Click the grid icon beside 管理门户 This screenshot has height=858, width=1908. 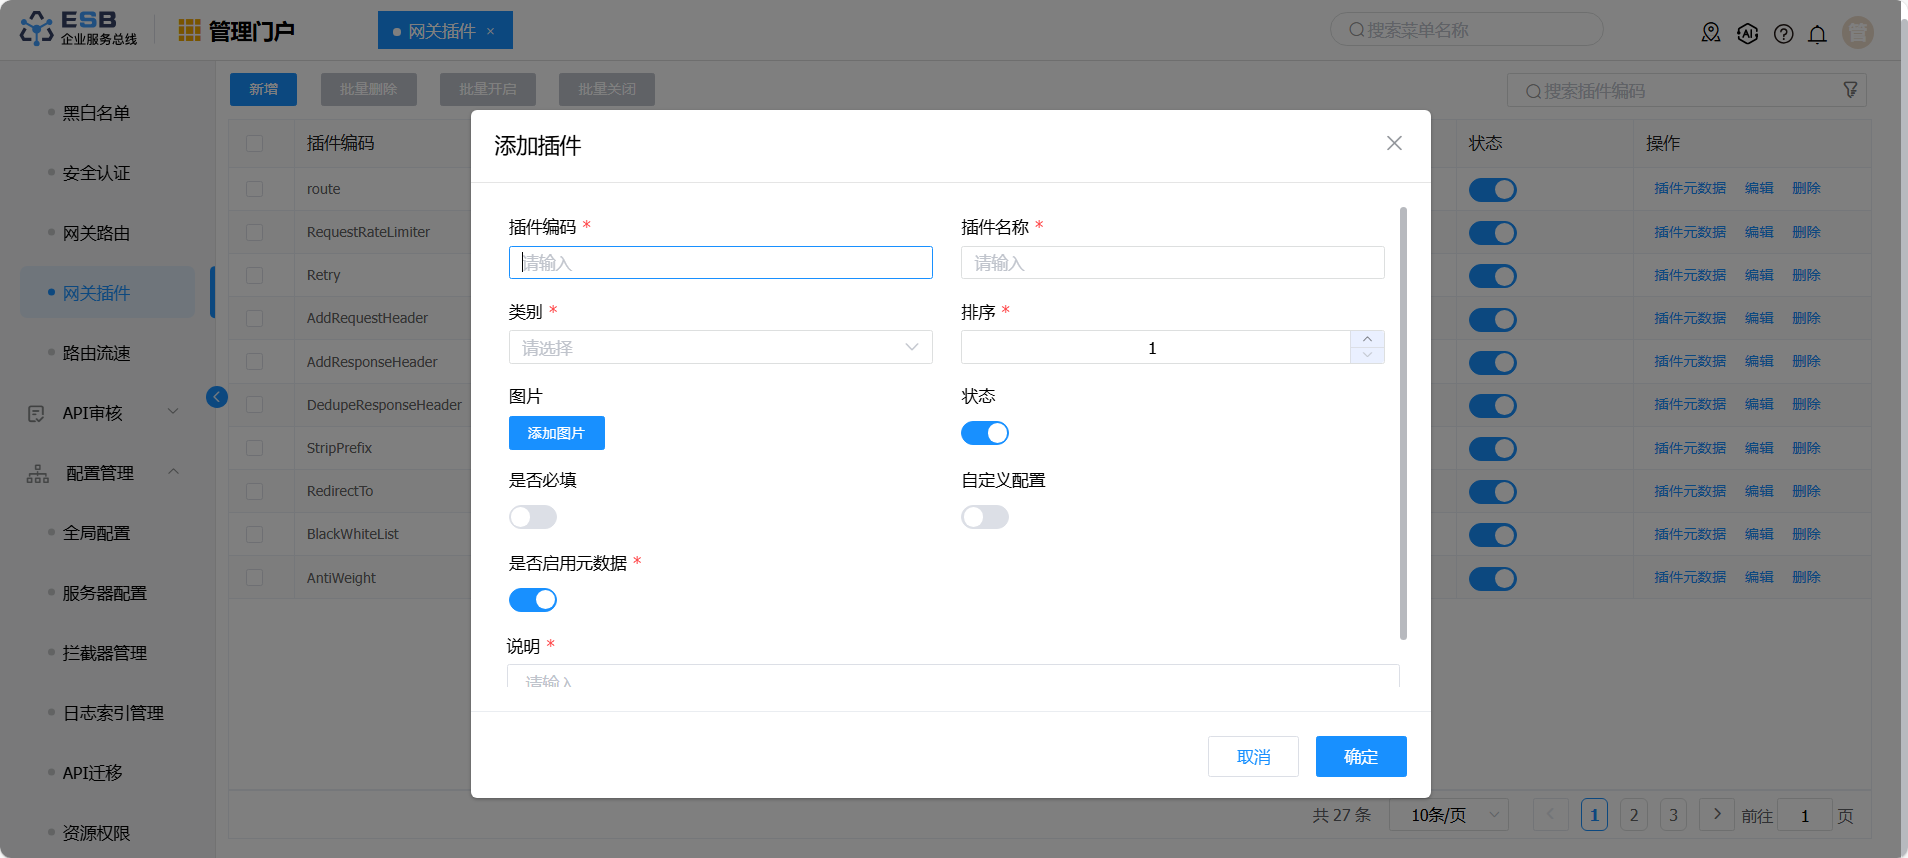[x=189, y=31]
